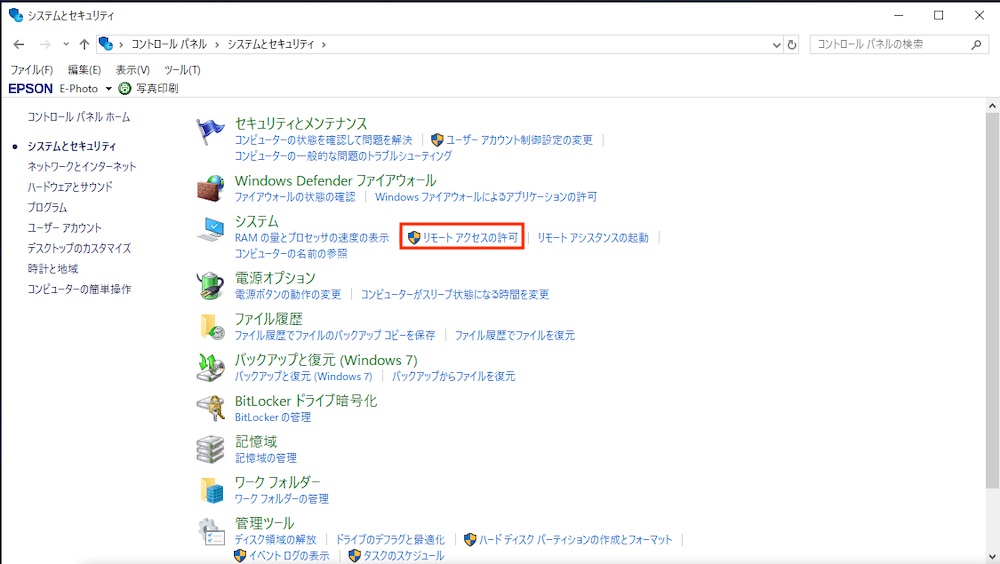This screenshot has height=564, width=1000.
Task: Go to コントロール パネル ホーム
Action: point(78,117)
